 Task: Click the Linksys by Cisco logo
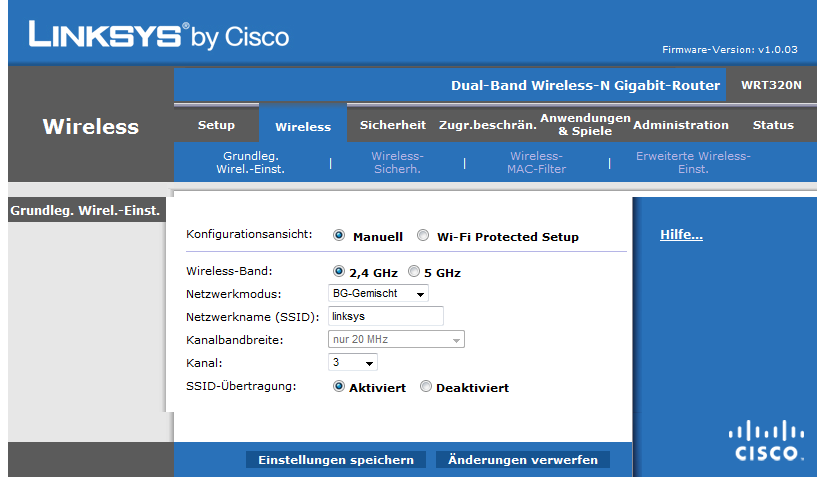coord(159,35)
